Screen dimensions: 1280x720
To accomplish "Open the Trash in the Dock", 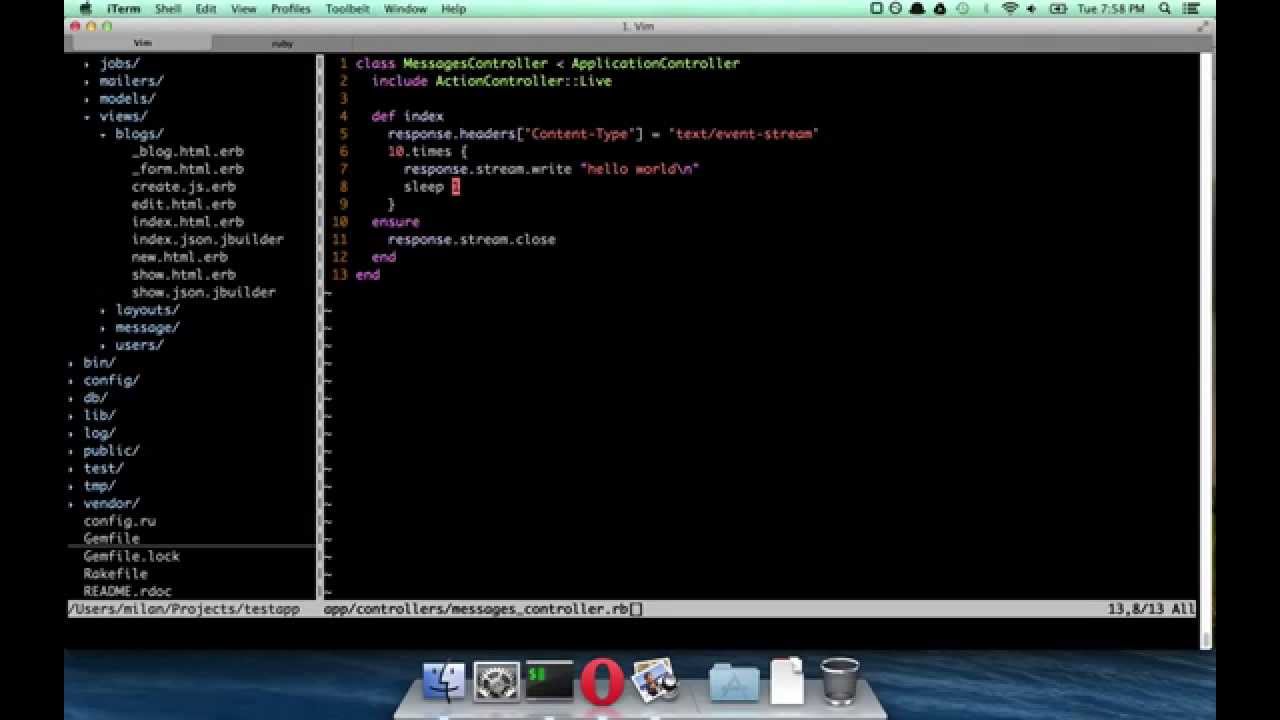I will click(x=839, y=681).
